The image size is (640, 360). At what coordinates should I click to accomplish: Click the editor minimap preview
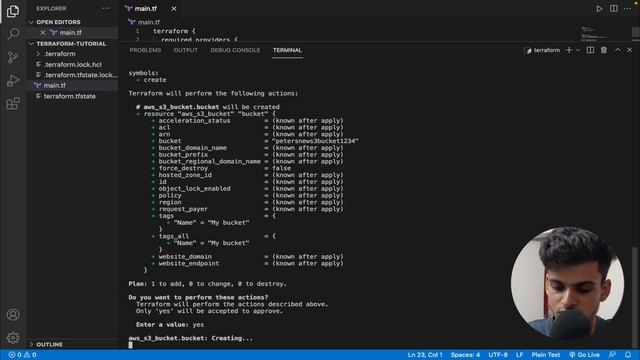coord(593,33)
